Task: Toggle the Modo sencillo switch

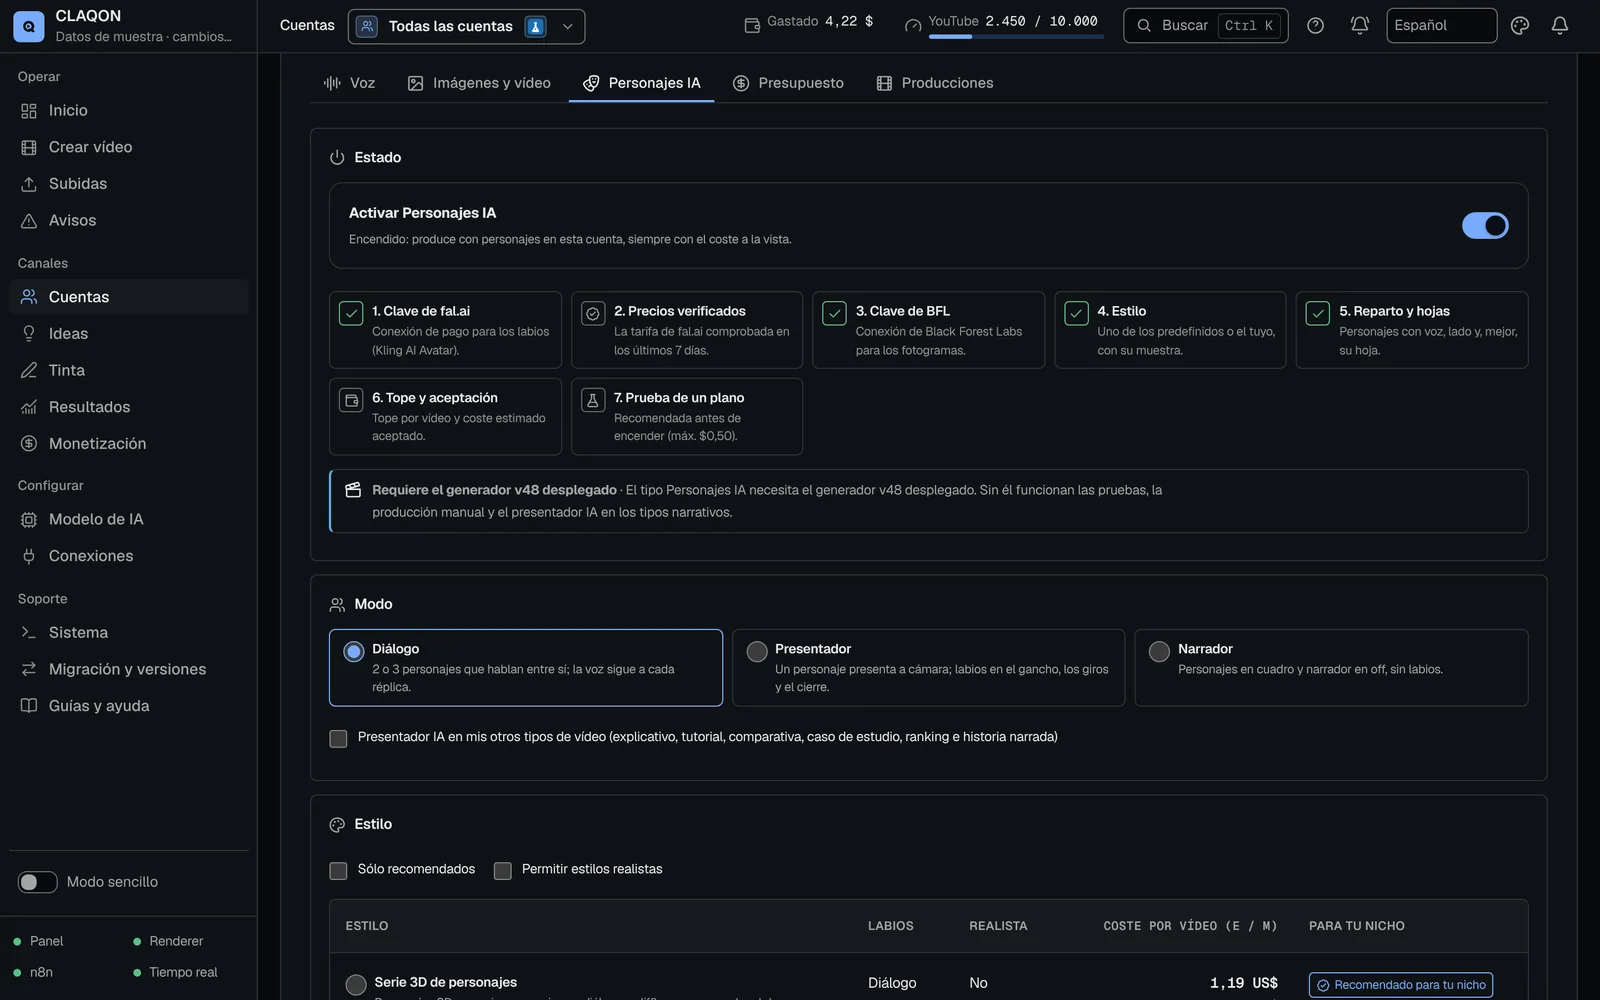Action: tap(38, 882)
